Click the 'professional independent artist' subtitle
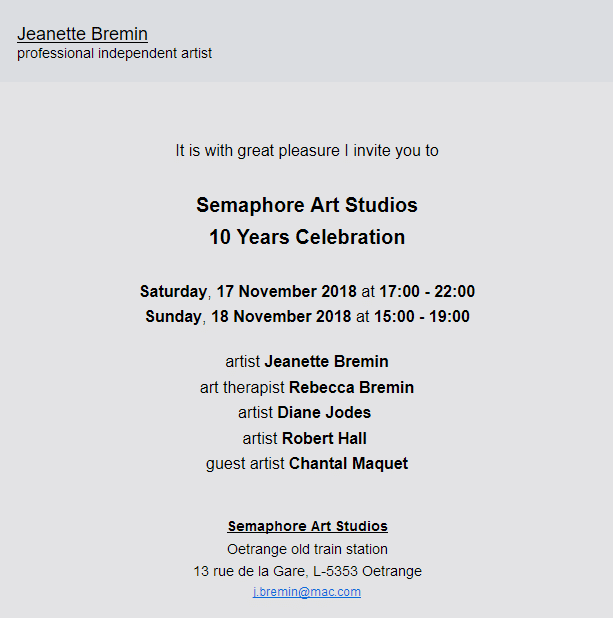Image resolution: width=613 pixels, height=618 pixels. pos(114,53)
